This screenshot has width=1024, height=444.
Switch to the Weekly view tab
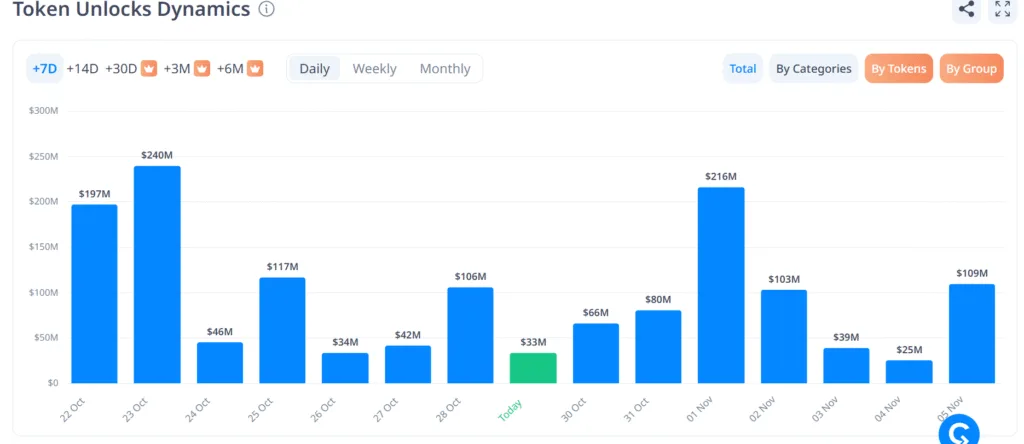(x=374, y=69)
